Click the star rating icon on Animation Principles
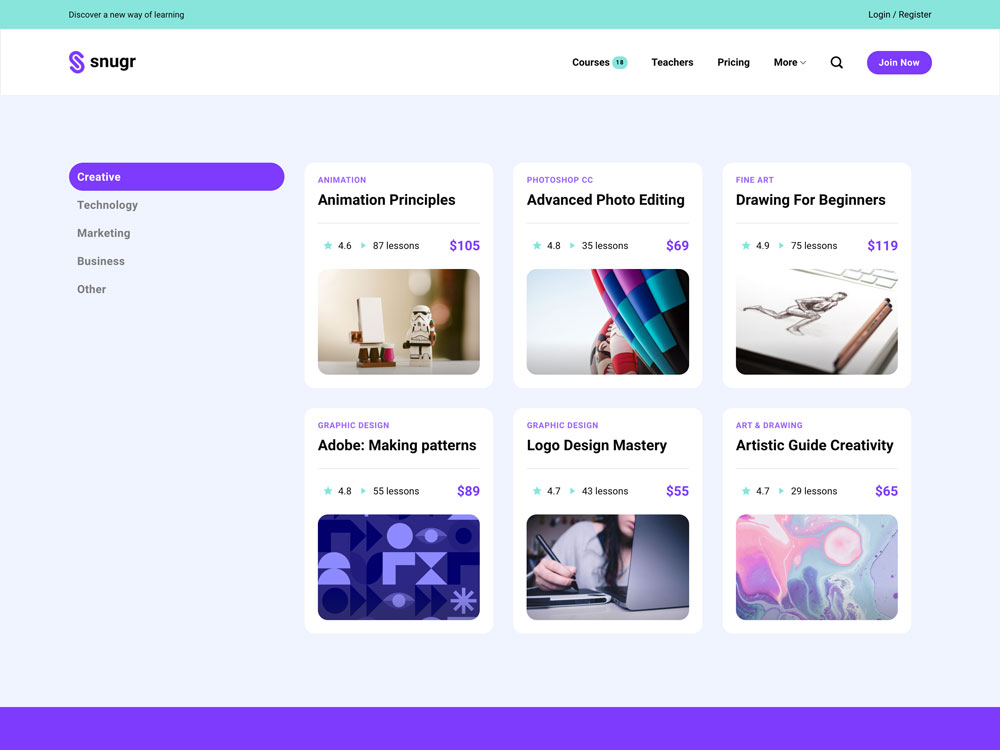 click(x=328, y=246)
